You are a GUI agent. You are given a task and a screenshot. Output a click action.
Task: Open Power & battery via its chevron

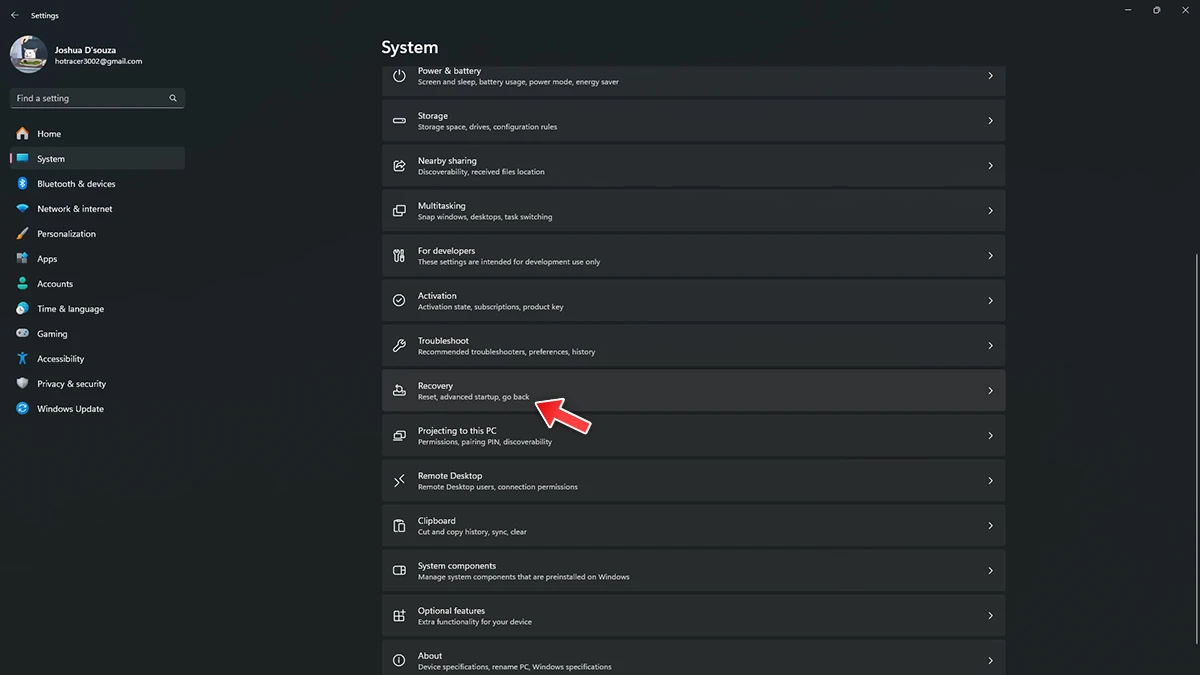click(990, 75)
